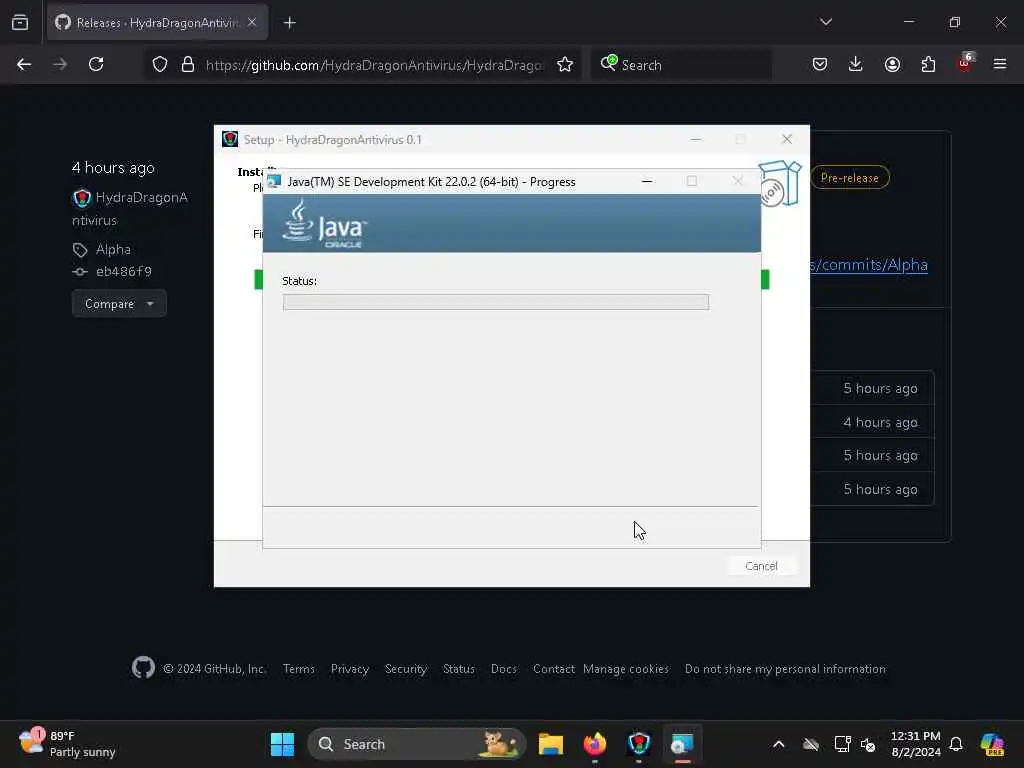This screenshot has height=768, width=1024.
Task: Click Manage cookies in footer
Action: (626, 669)
